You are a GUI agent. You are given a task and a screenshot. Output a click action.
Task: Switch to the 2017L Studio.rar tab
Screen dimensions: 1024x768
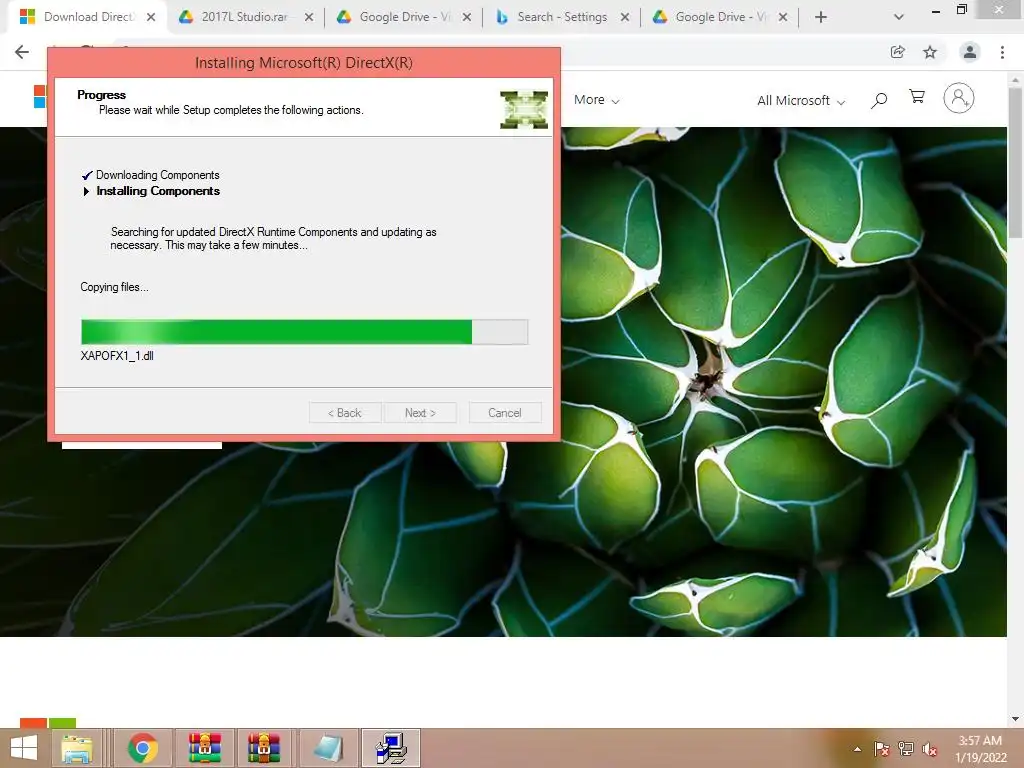tap(244, 17)
